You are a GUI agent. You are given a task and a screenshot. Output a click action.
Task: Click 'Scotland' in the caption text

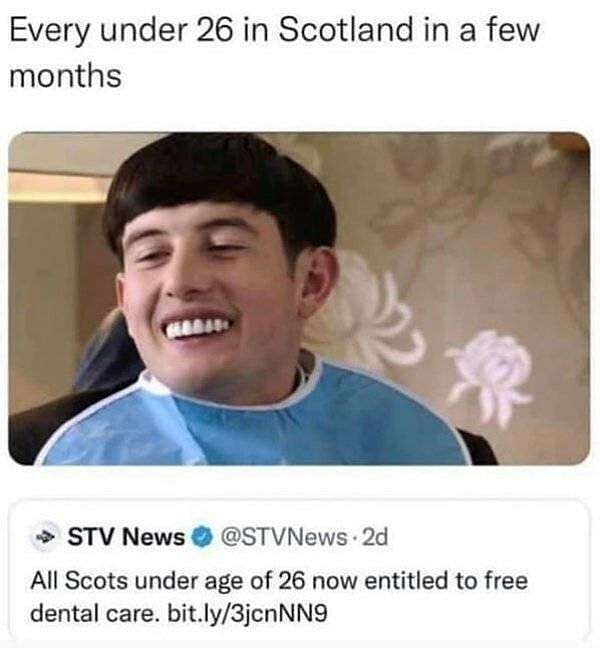click(345, 31)
